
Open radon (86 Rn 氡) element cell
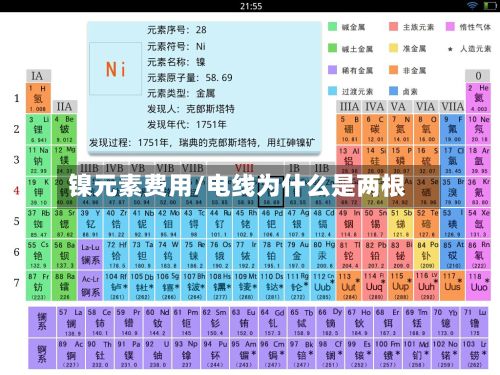coord(478,255)
